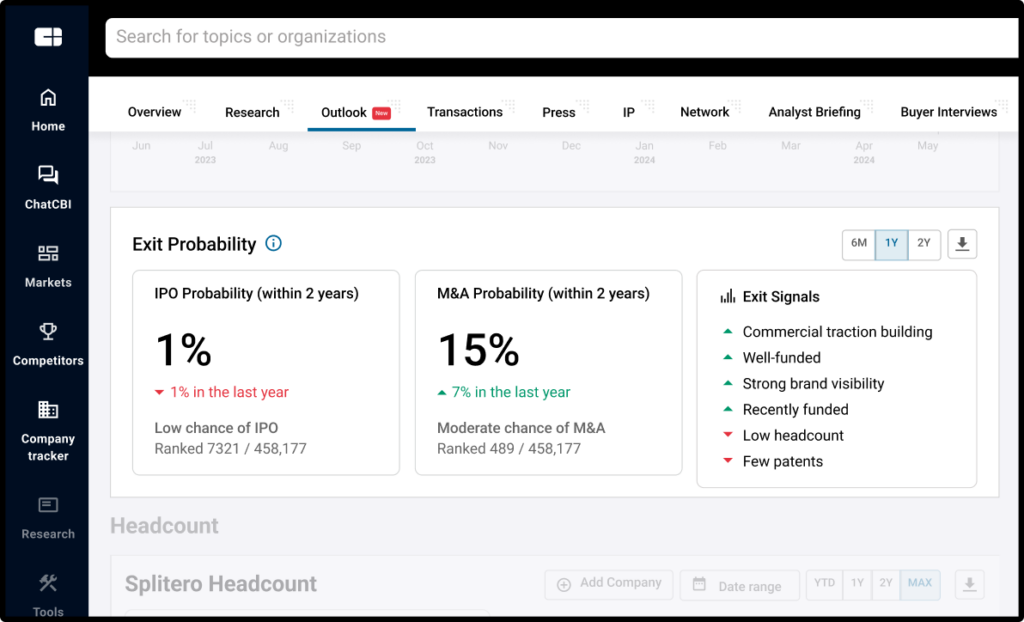Open the Markets section icon
1024x622 pixels.
click(x=48, y=254)
